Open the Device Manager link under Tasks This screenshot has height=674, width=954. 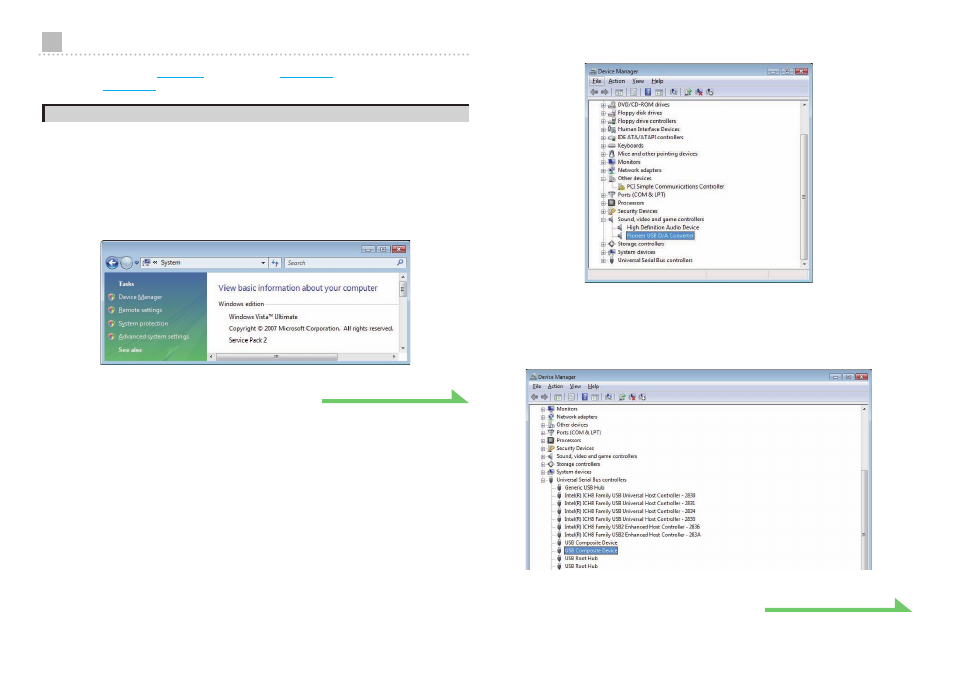[140, 297]
